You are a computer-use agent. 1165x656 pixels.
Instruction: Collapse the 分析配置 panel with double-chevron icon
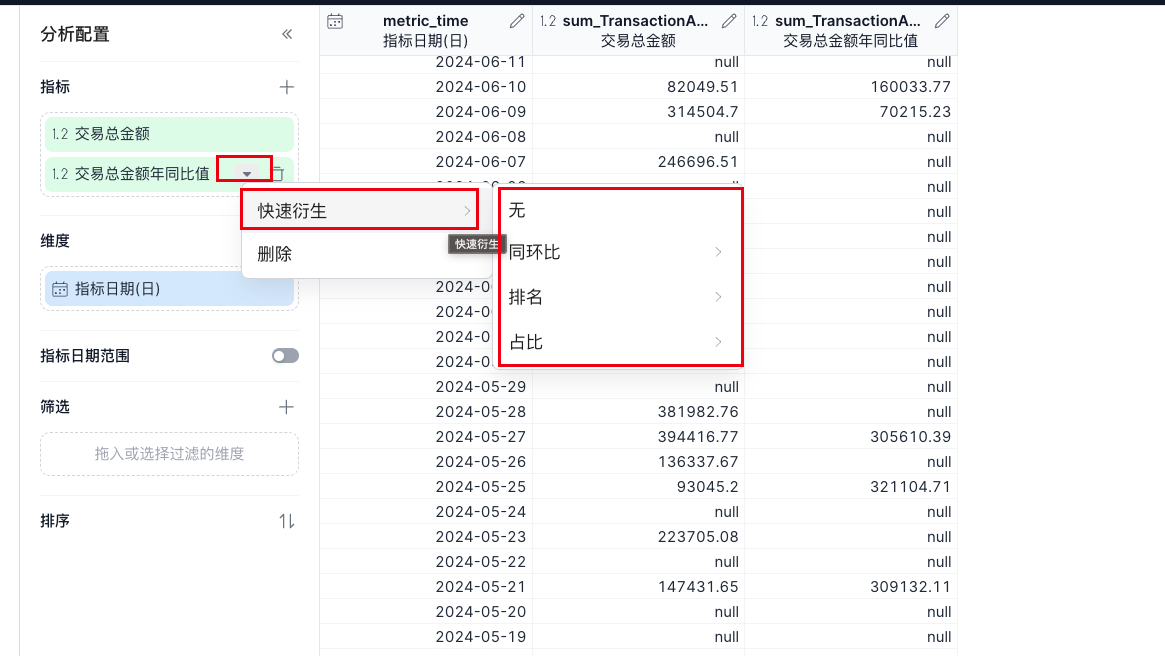pyautogui.click(x=287, y=34)
